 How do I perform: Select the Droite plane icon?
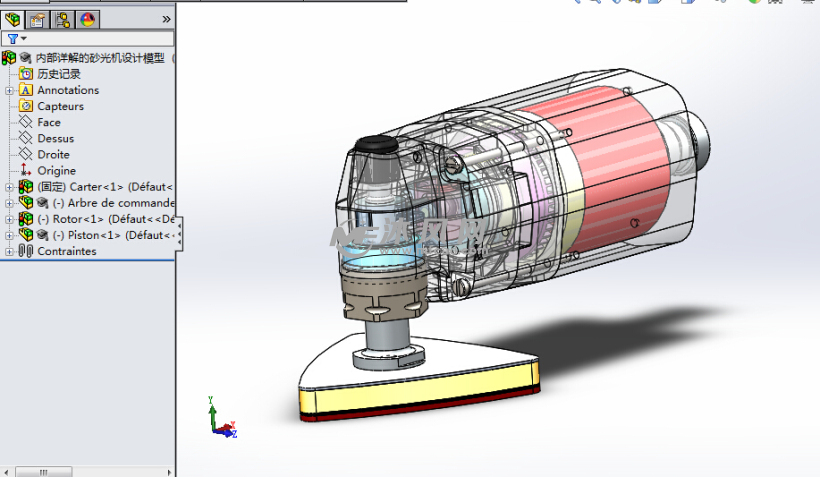[26, 154]
